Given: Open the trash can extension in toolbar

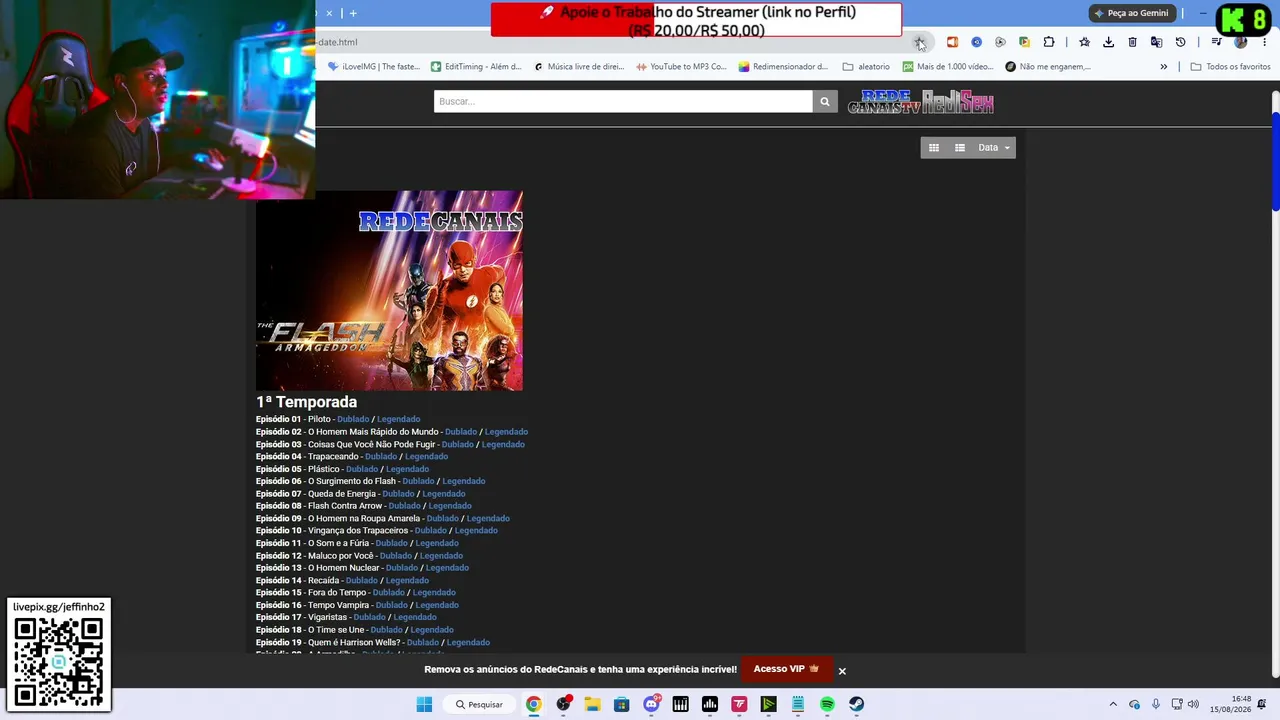Looking at the screenshot, I should pos(1132,42).
